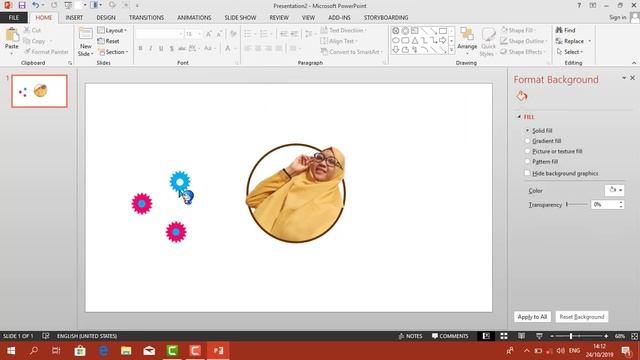Click the zoom in plus button

click(606, 336)
